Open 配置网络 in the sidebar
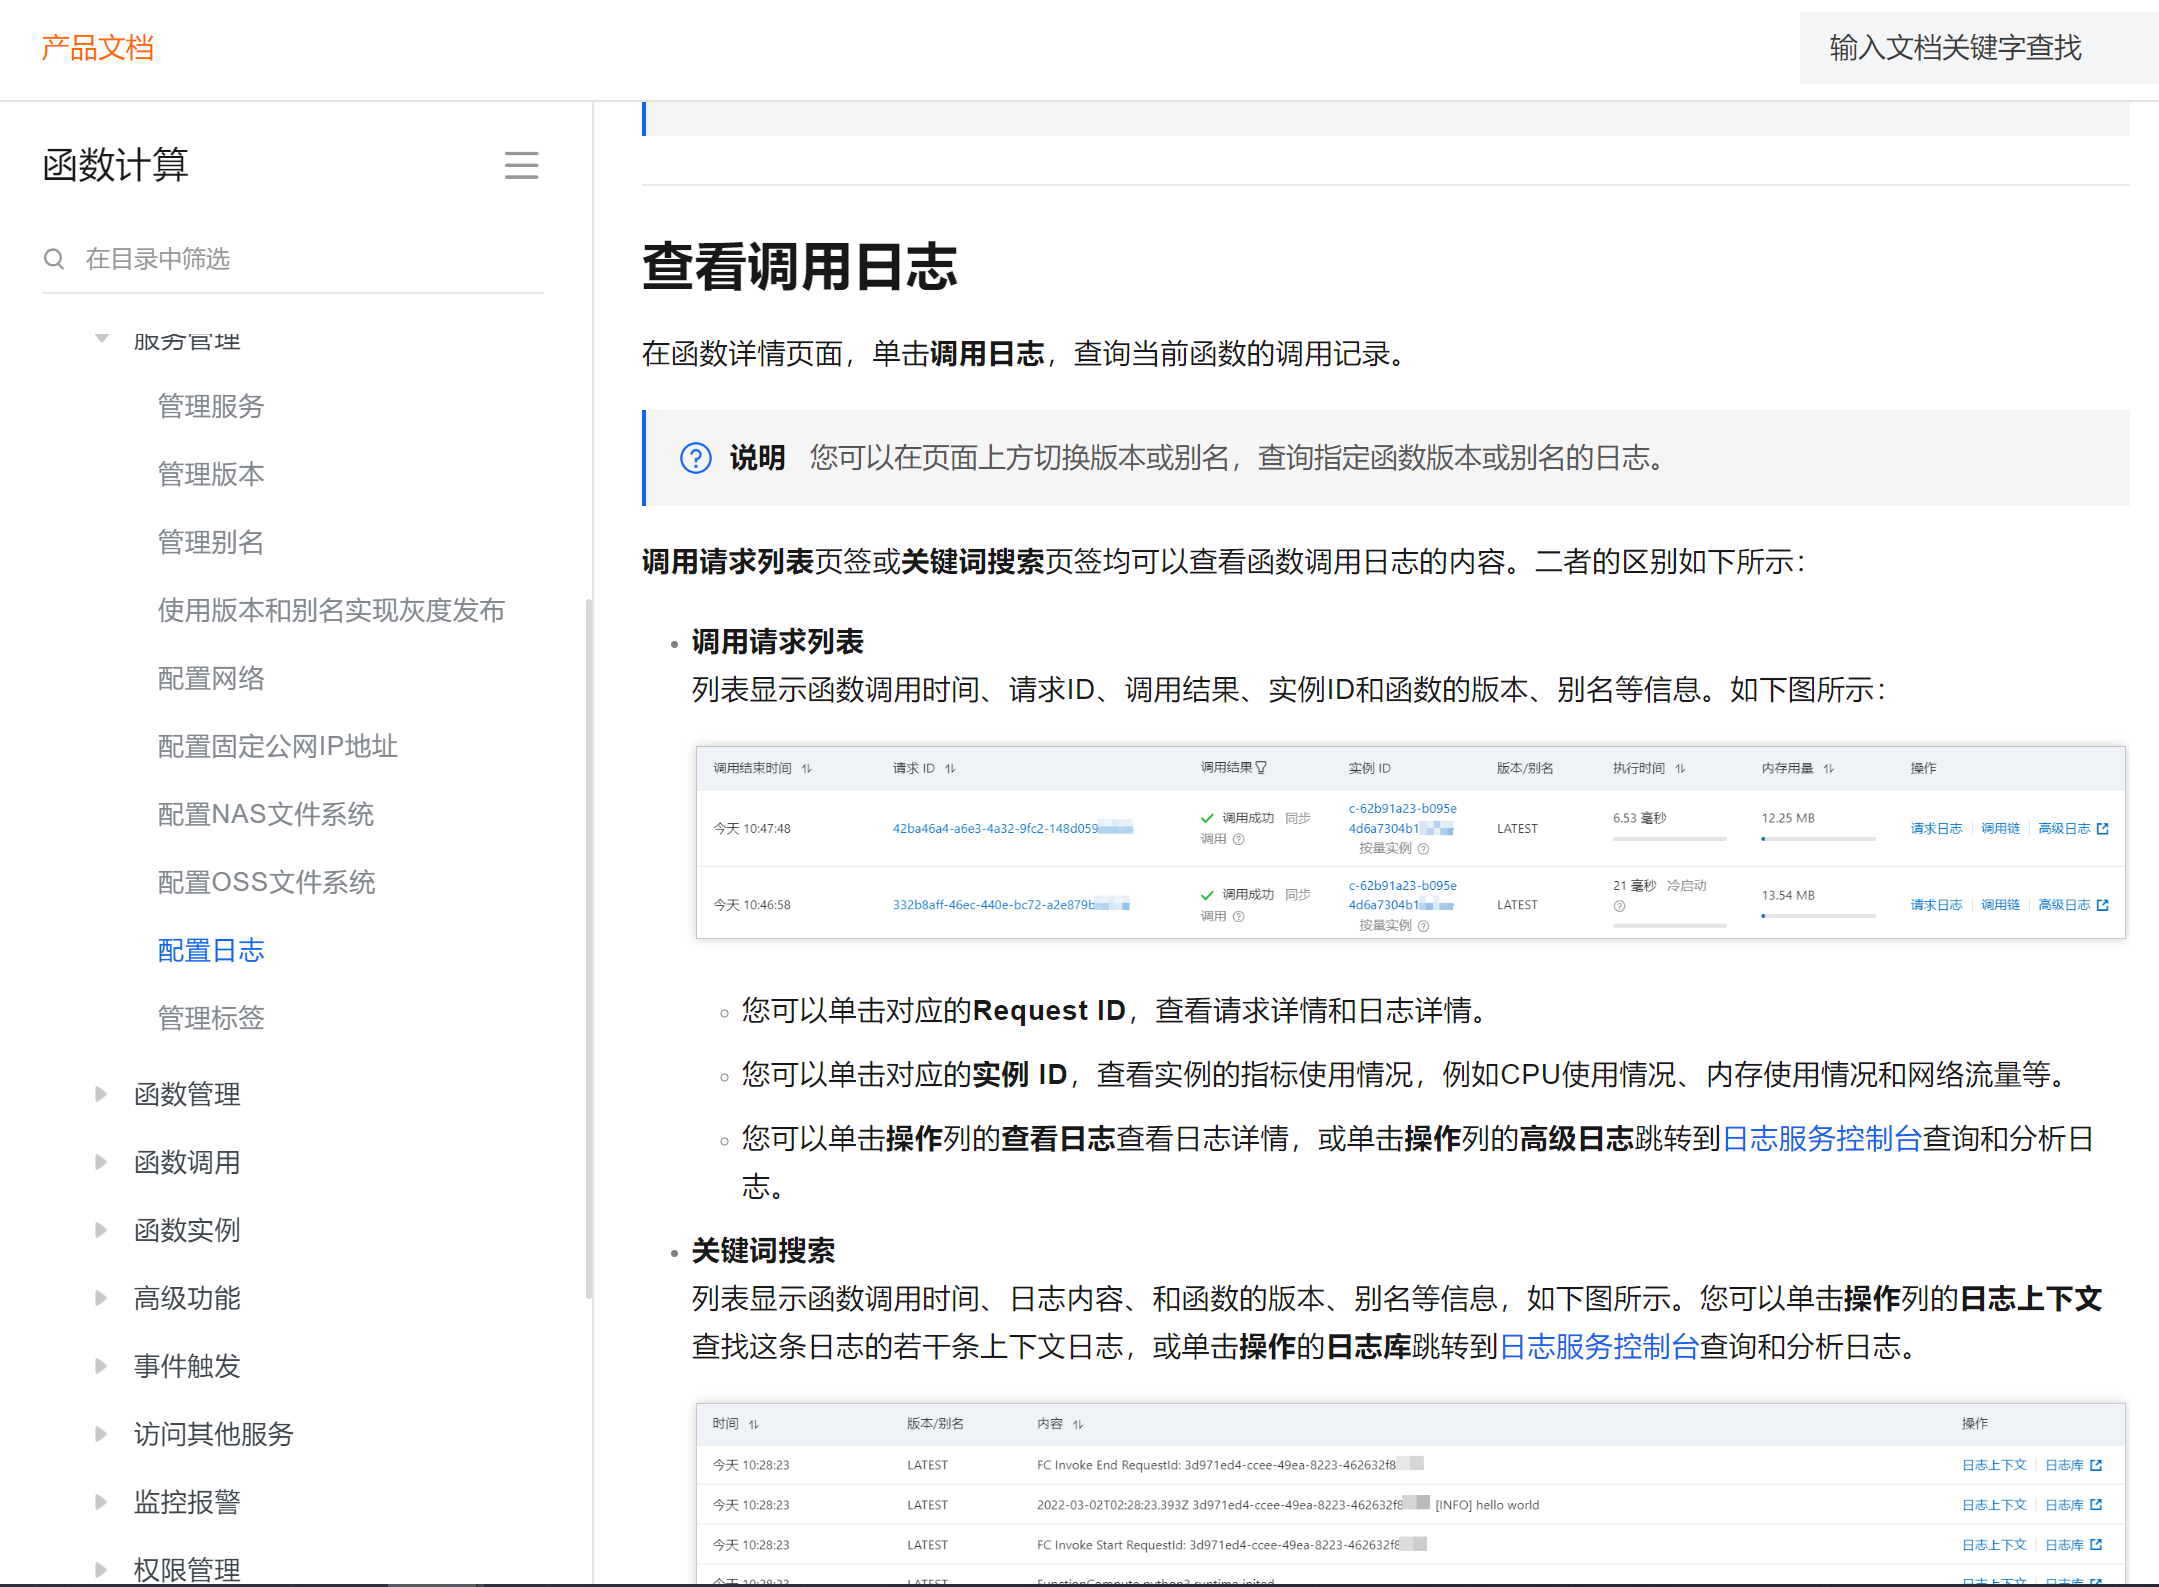The image size is (2159, 1587). pos(211,678)
